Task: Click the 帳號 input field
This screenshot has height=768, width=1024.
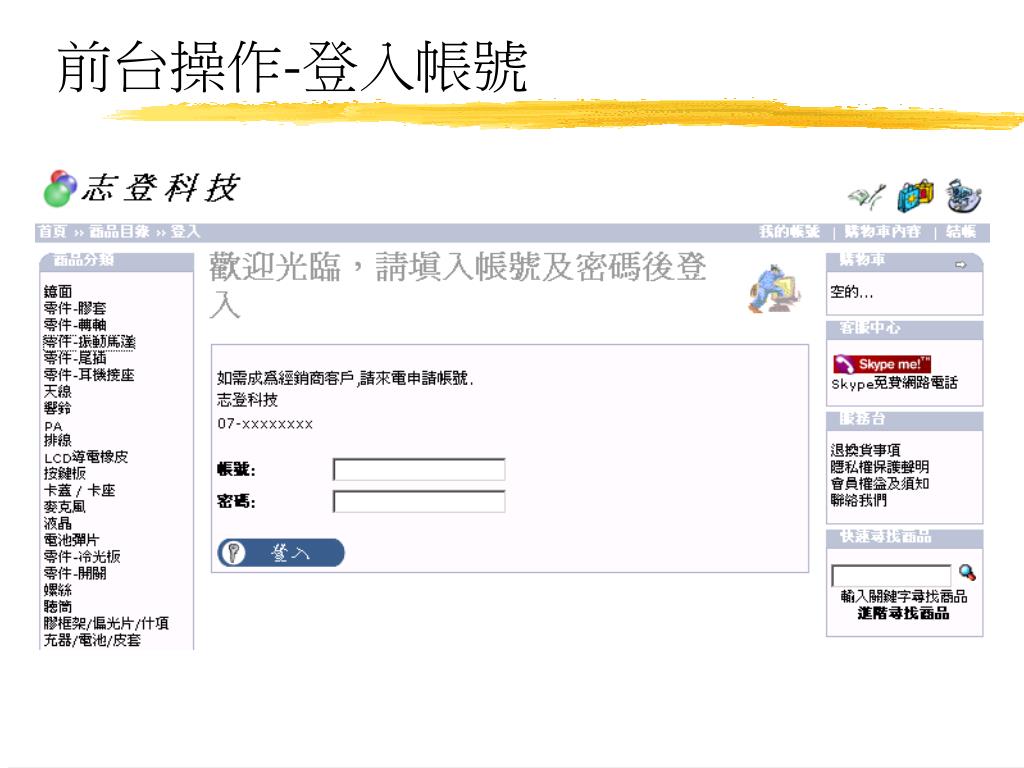Action: (419, 470)
